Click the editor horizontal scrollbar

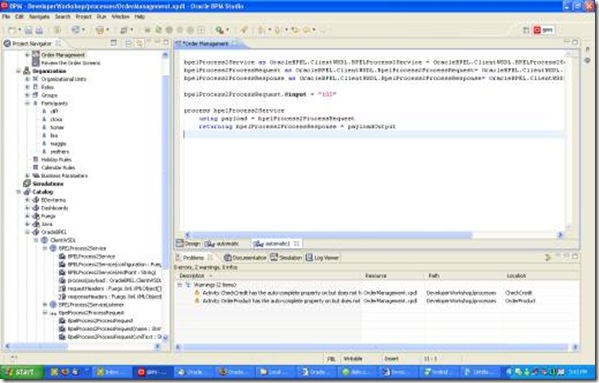click(374, 235)
